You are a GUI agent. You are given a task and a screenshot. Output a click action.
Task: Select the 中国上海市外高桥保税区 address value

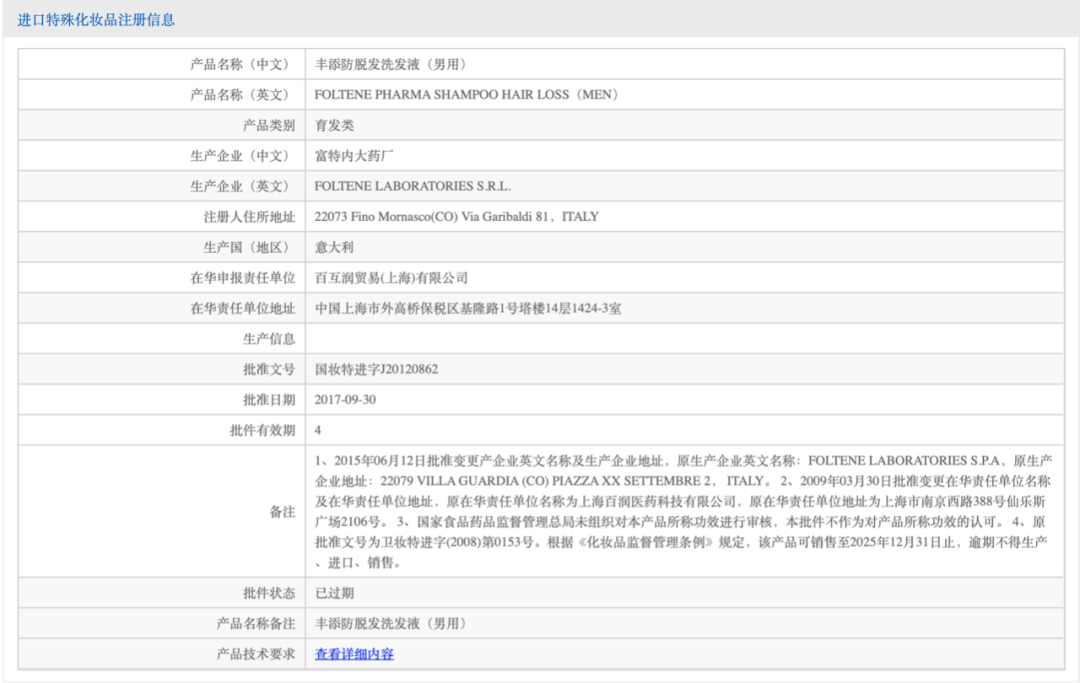(468, 308)
